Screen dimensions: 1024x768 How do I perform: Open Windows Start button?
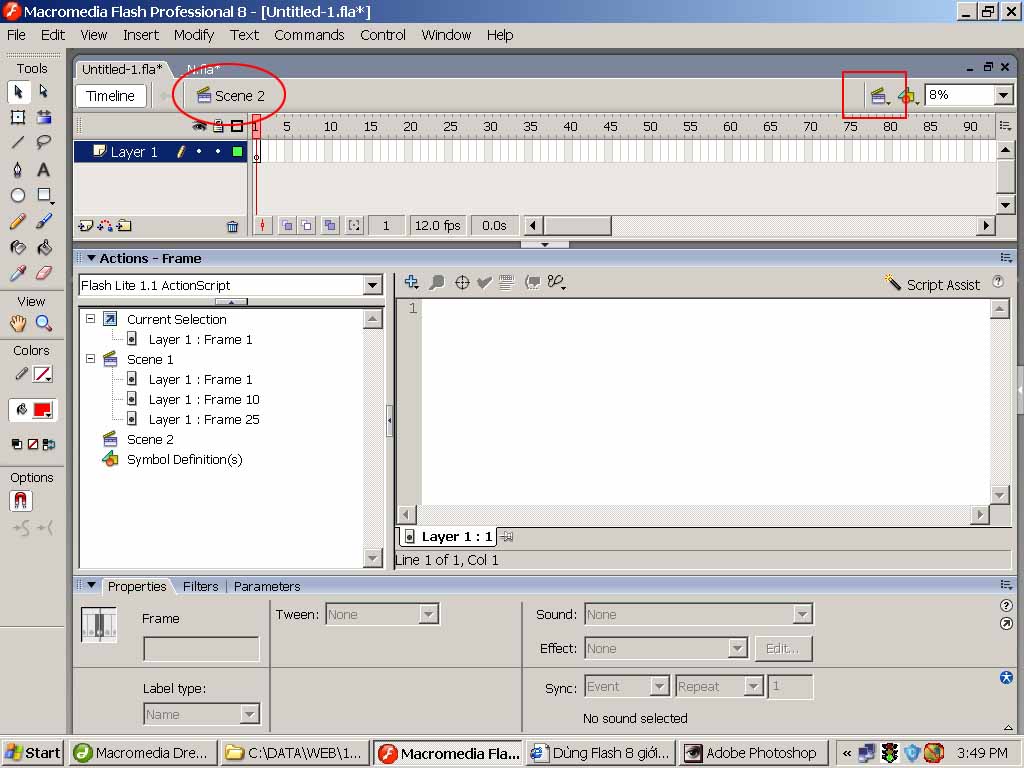point(32,753)
